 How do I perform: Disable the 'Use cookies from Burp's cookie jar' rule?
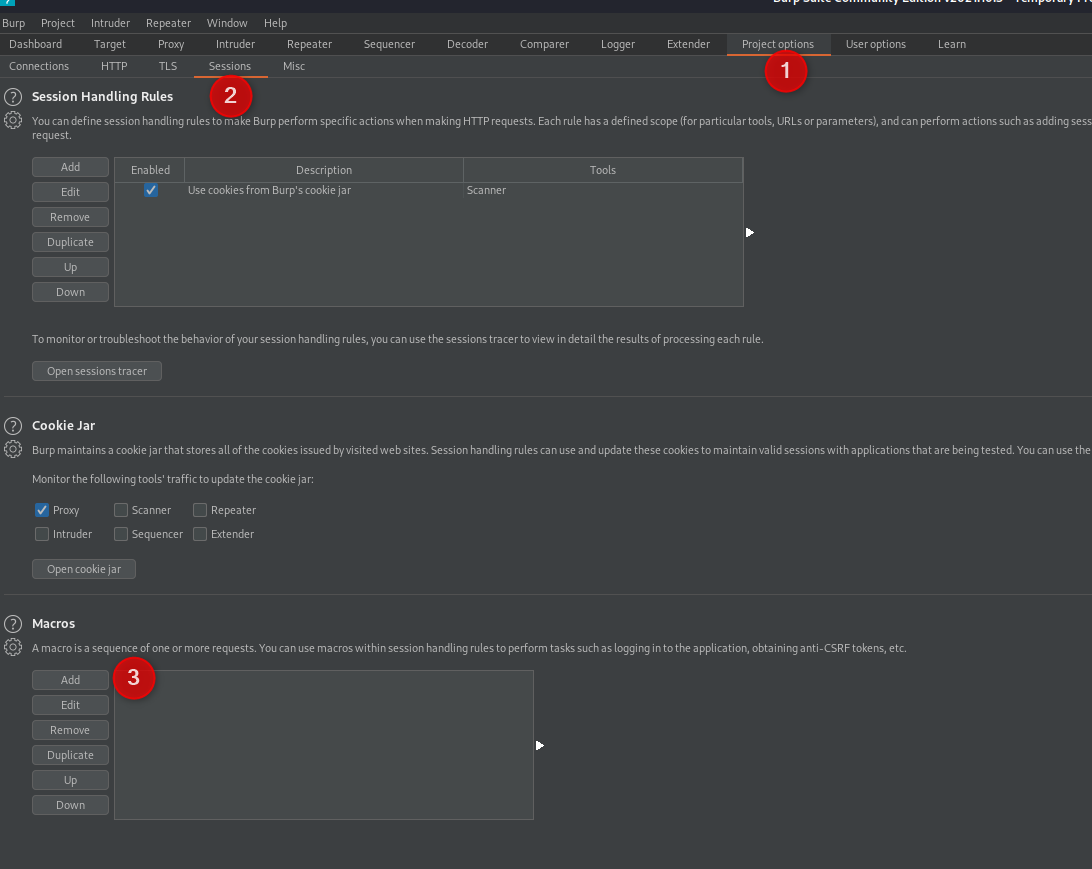pos(151,190)
